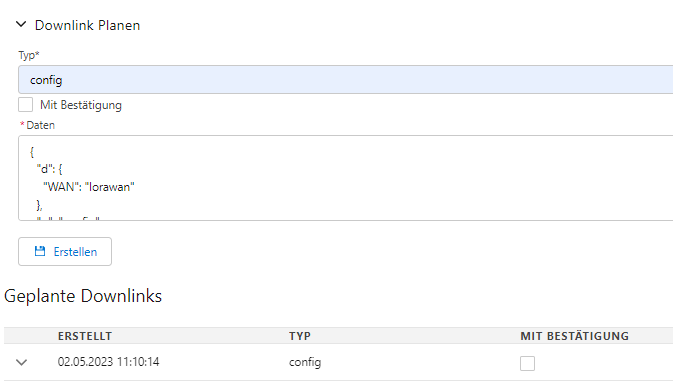Click the Mit Bestätigung label text

pos(81,105)
